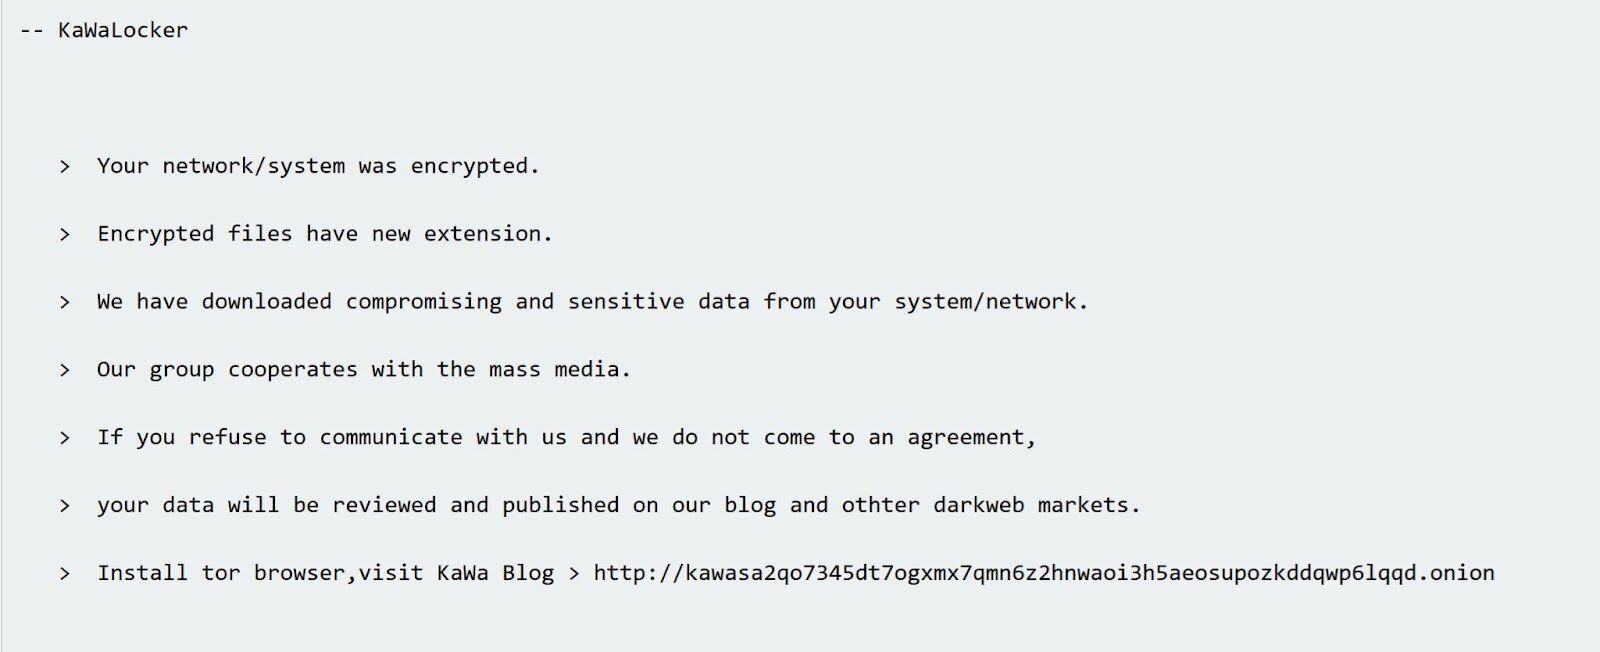Click the arrow before 'If you refuse'
The image size is (1600, 652).
65,439
